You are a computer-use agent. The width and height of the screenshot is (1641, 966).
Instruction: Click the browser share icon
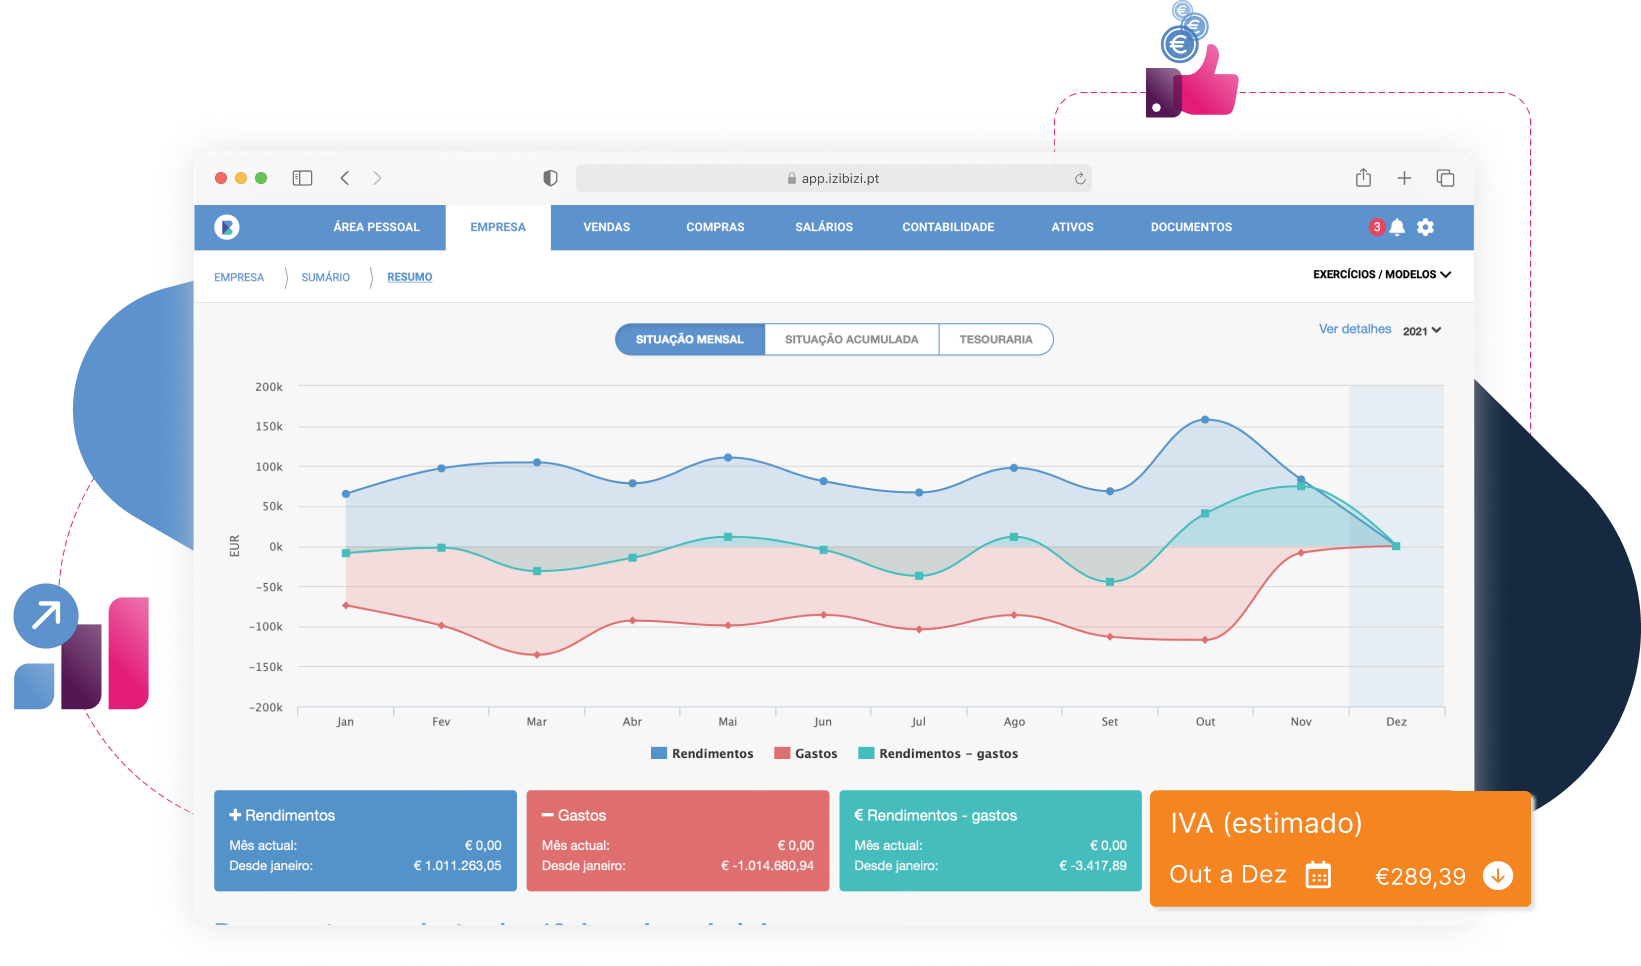pyautogui.click(x=1363, y=178)
